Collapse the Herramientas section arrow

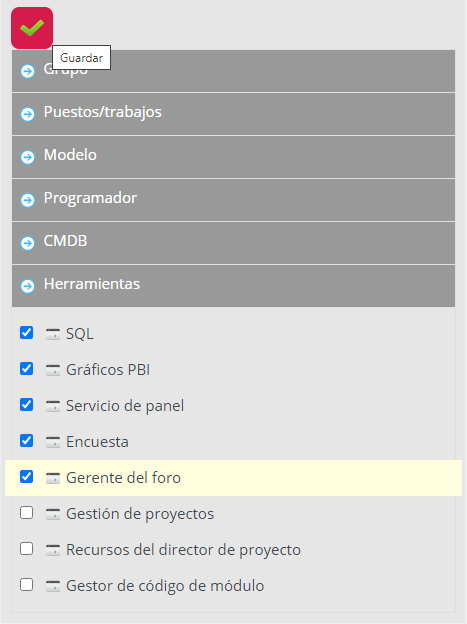(x=27, y=286)
